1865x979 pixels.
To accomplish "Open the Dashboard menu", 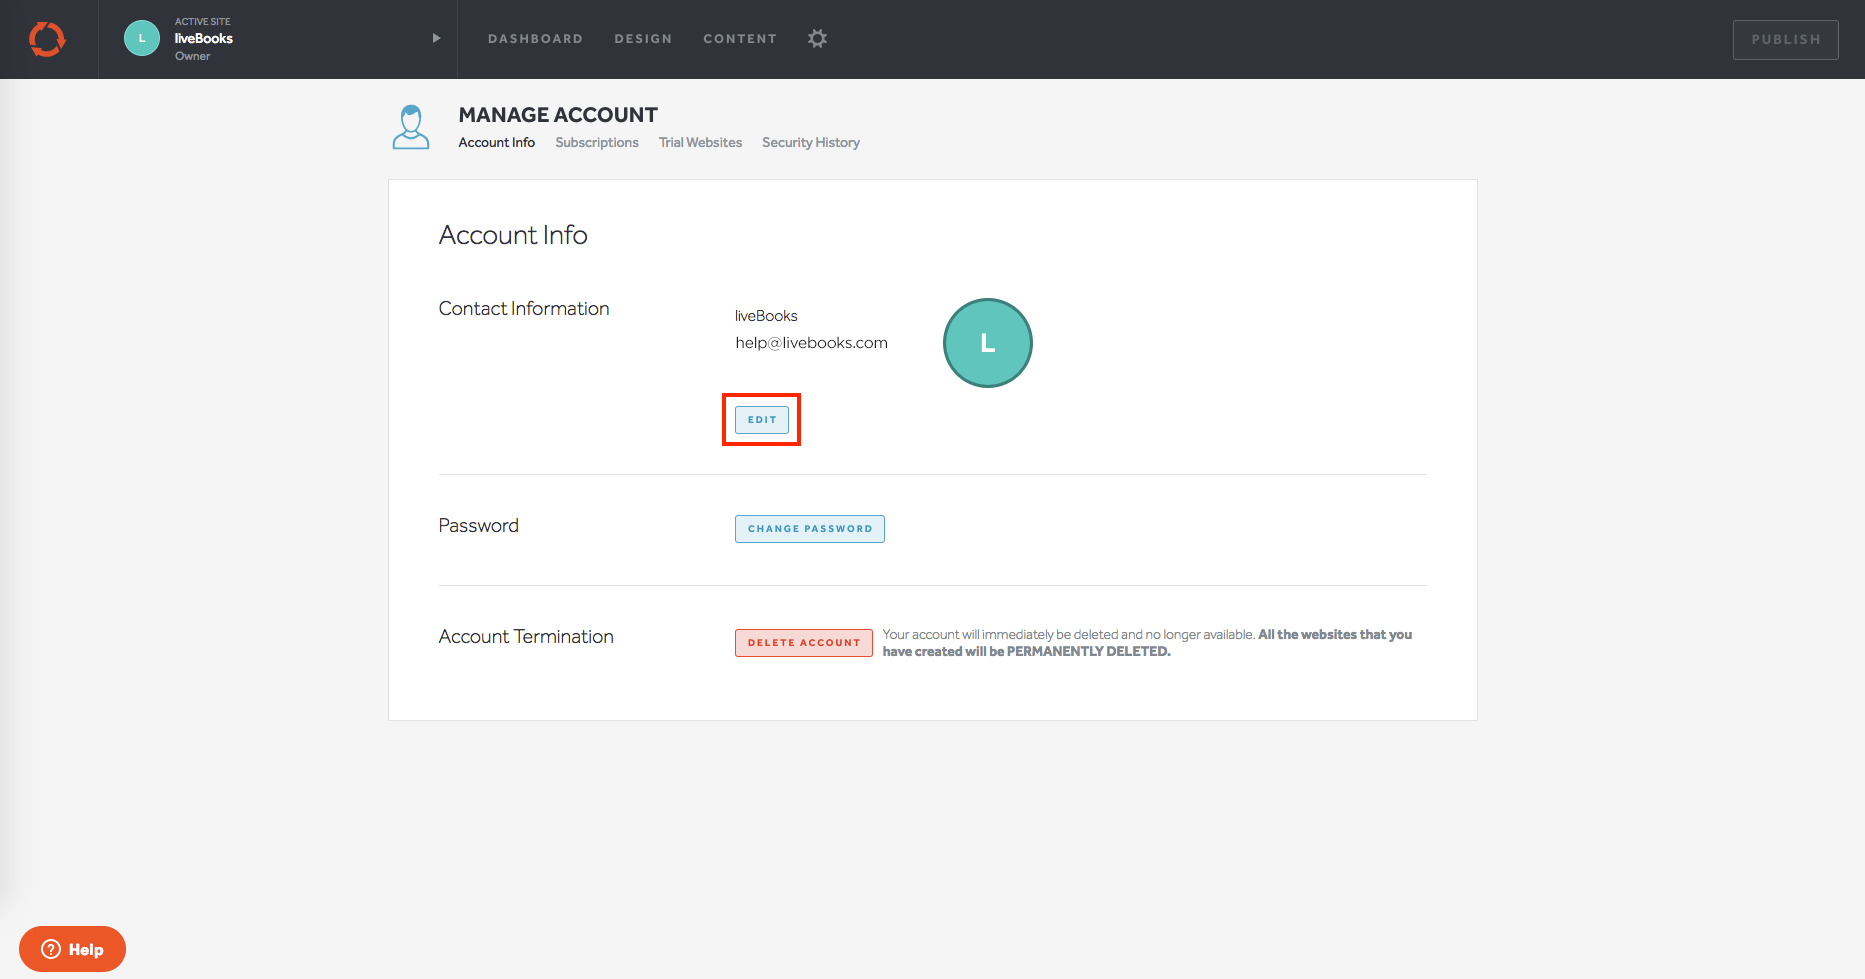I will [x=535, y=39].
